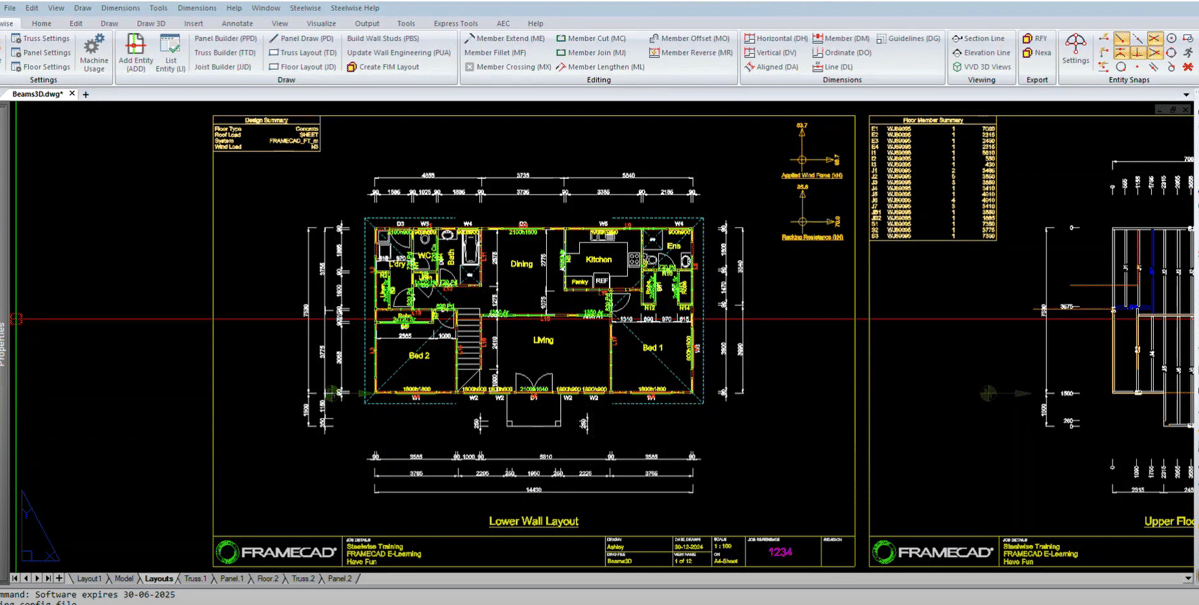Open the Floor Settings options
This screenshot has width=1199, height=605.
tap(40, 67)
